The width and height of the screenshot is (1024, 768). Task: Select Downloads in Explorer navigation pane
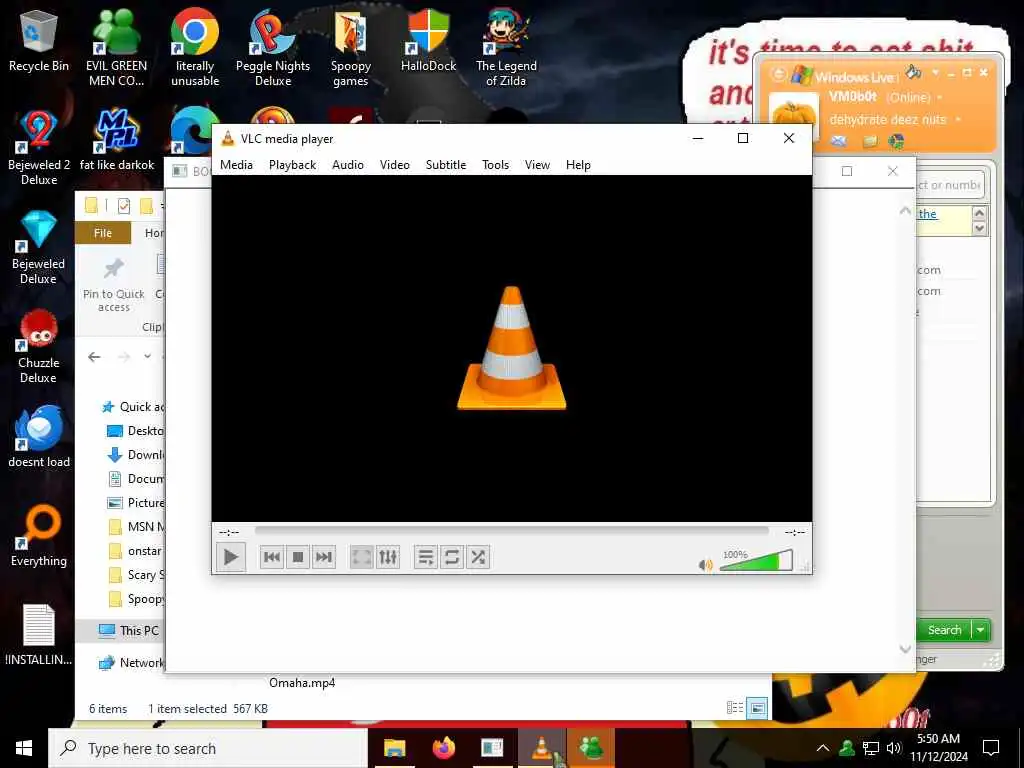(x=135, y=455)
